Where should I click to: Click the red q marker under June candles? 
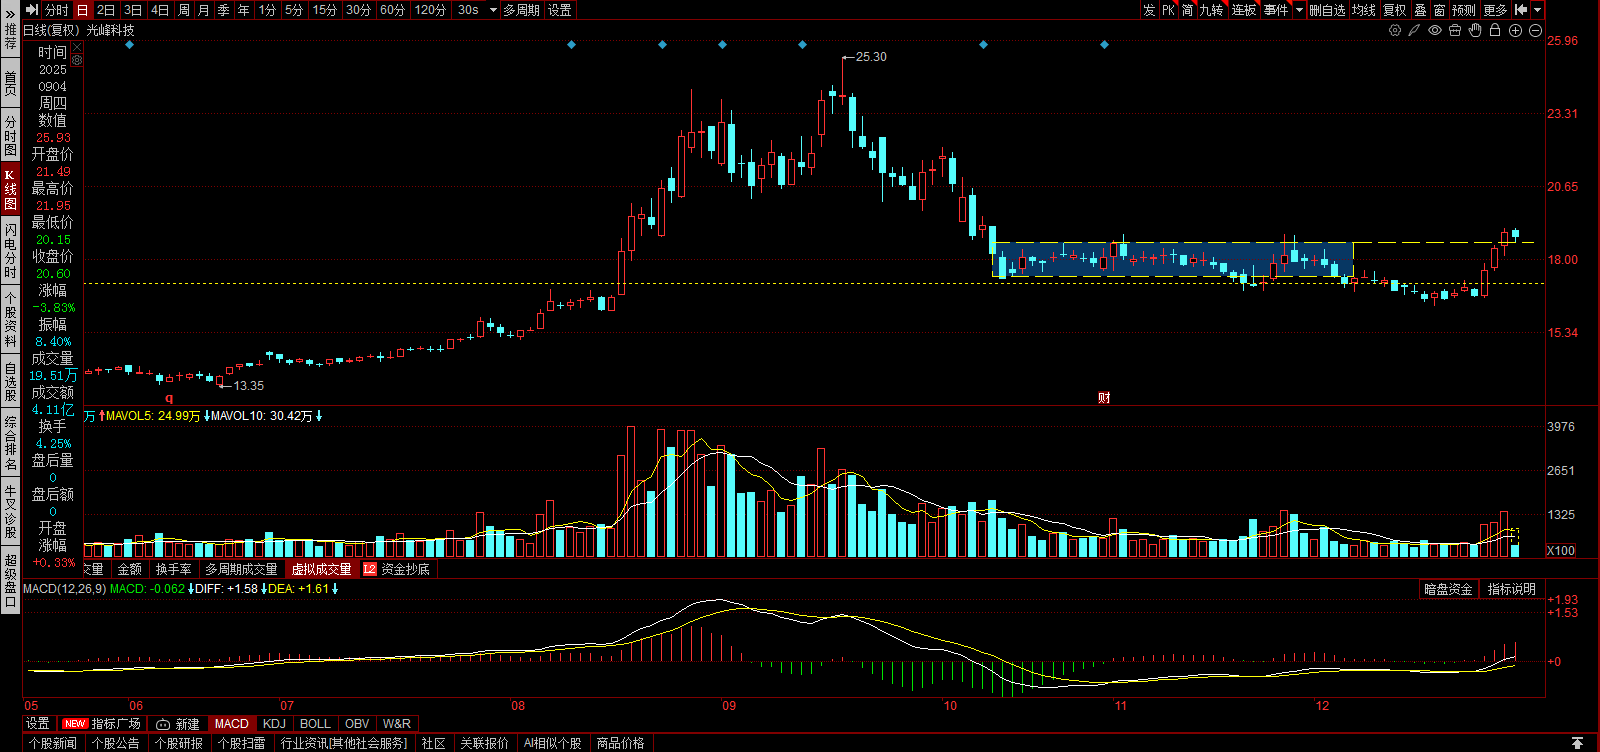click(169, 398)
